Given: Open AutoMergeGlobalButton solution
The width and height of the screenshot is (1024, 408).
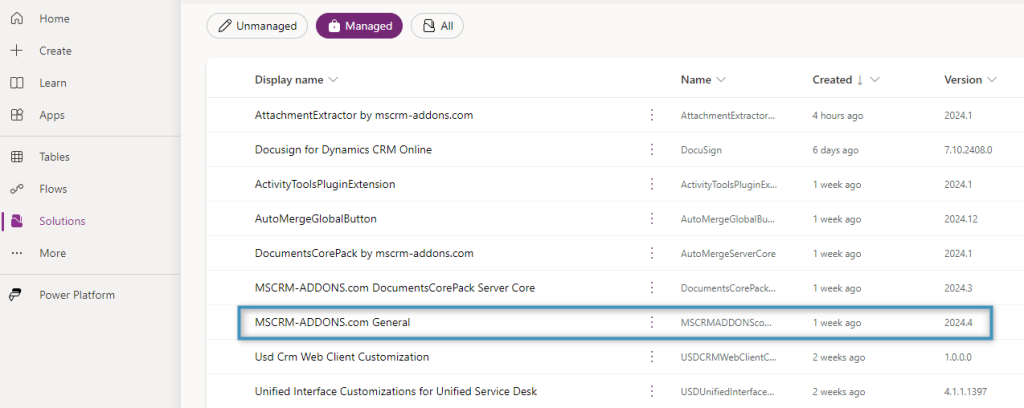Looking at the screenshot, I should [316, 219].
